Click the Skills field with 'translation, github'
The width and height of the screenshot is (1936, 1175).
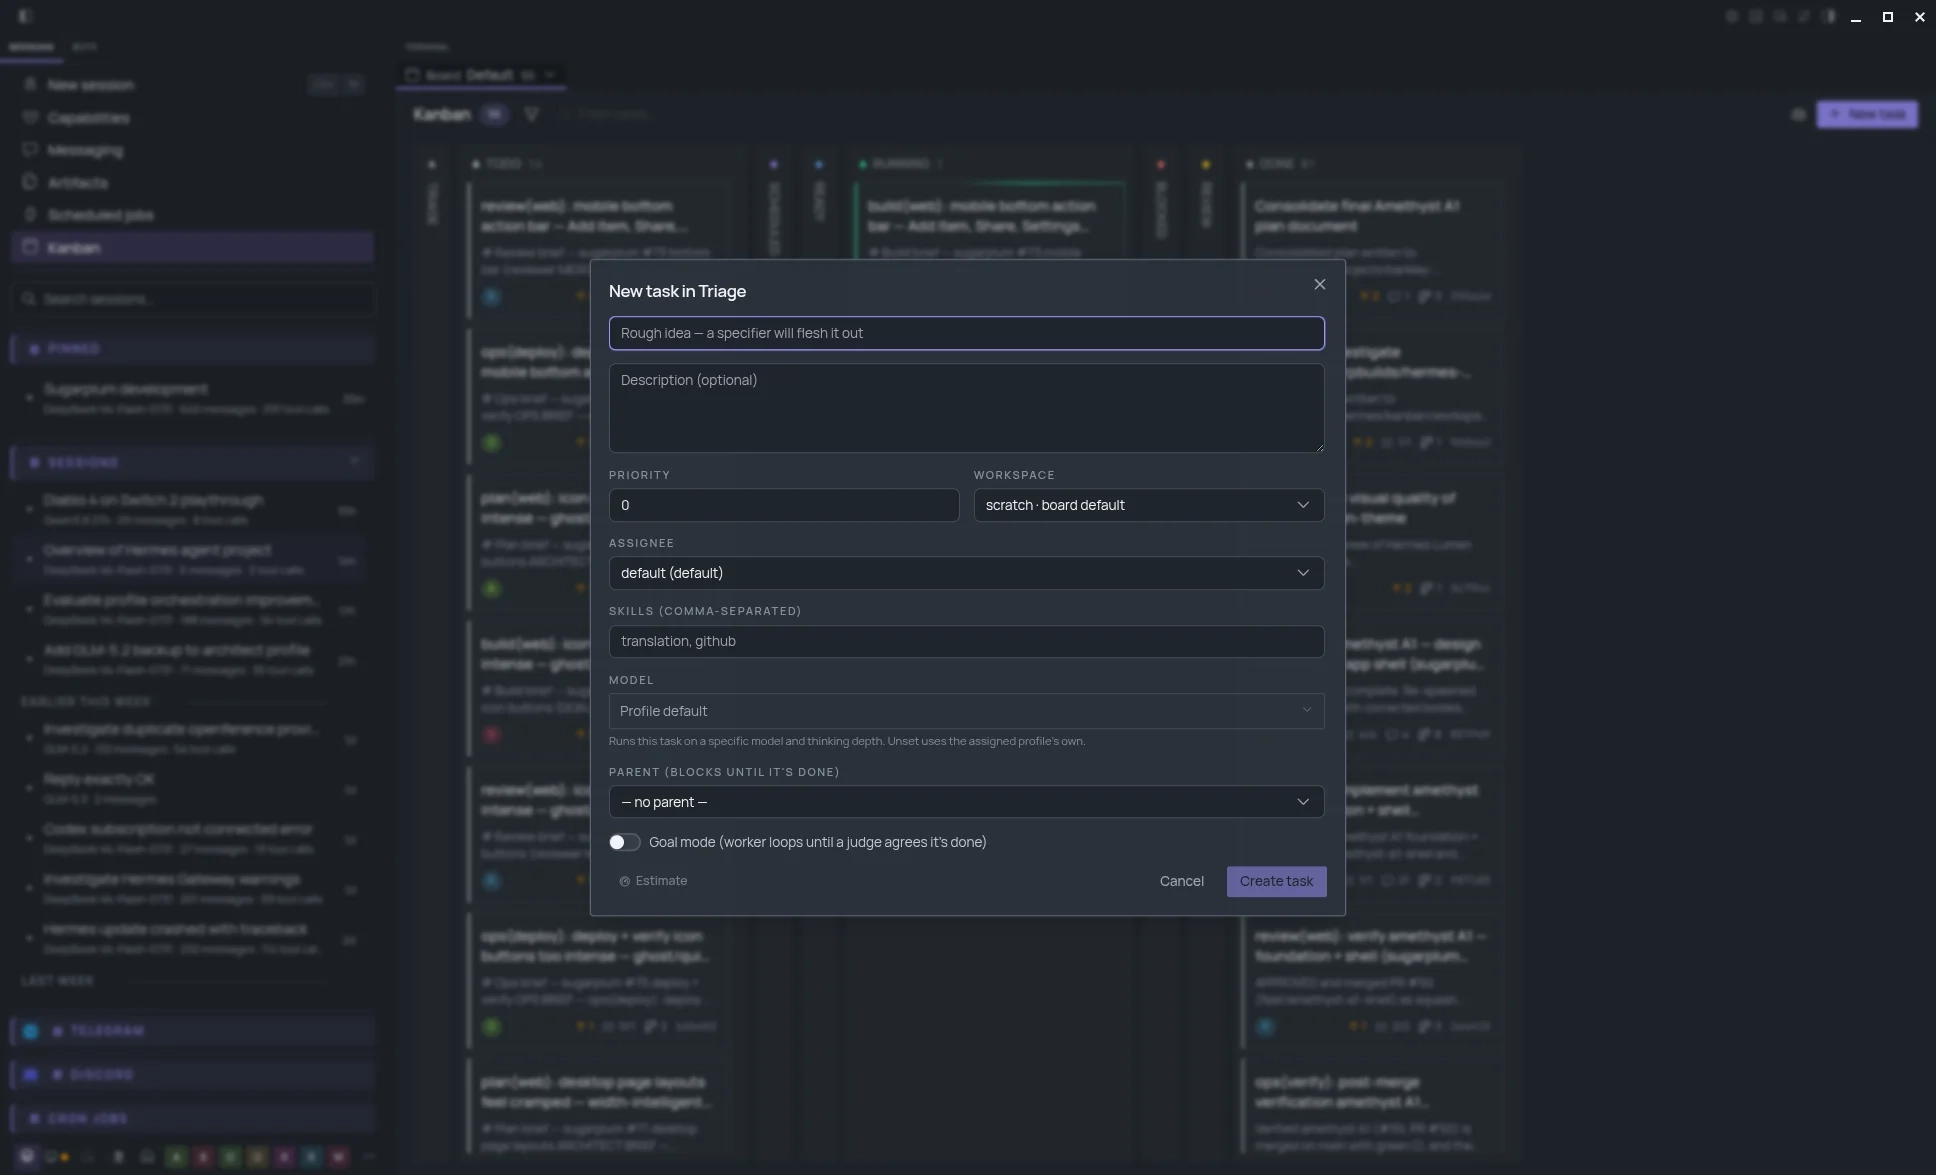point(966,641)
